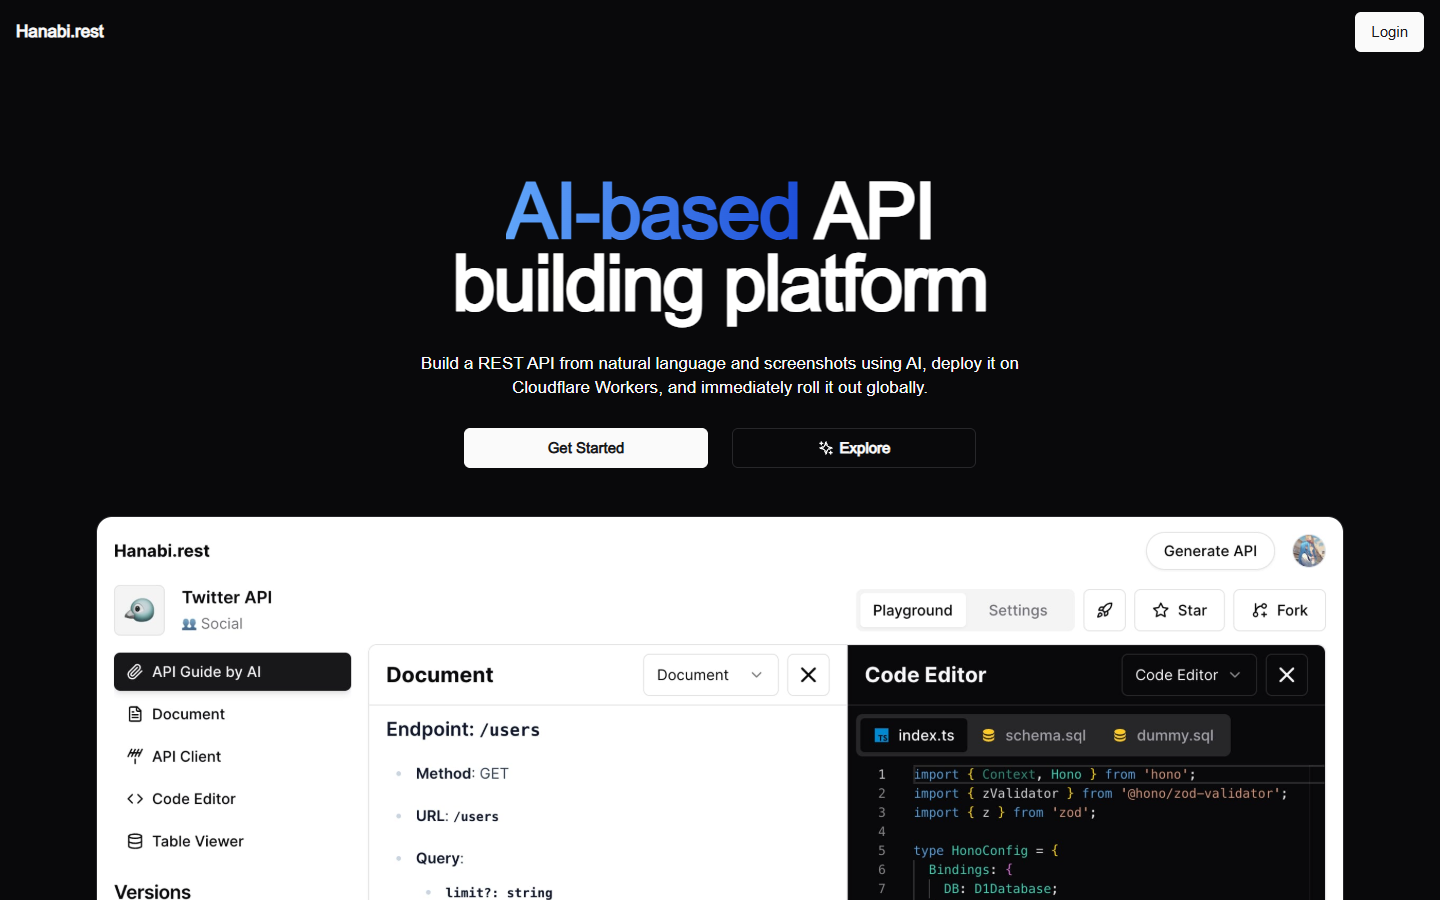The height and width of the screenshot is (900, 1440).
Task: Click the paperclip icon beside API Guide
Action: click(x=135, y=672)
